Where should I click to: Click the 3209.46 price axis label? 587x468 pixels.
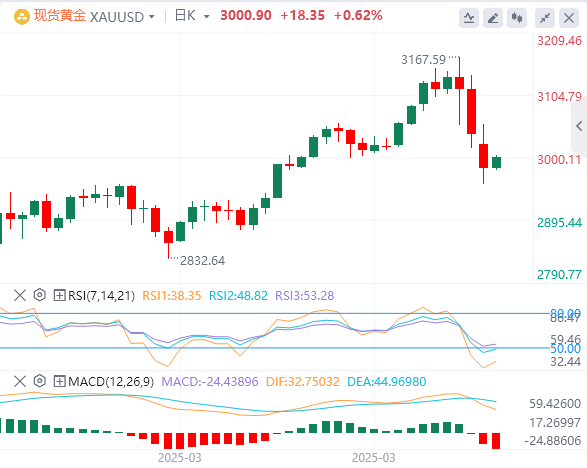pos(559,40)
